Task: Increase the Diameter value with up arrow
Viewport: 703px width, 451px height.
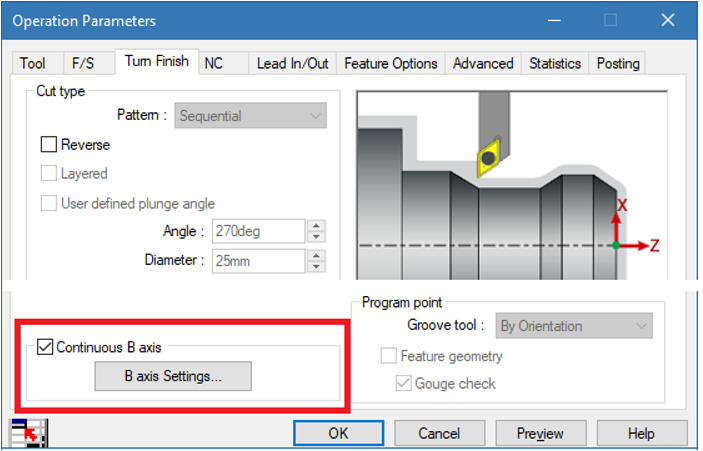Action: (x=317, y=256)
